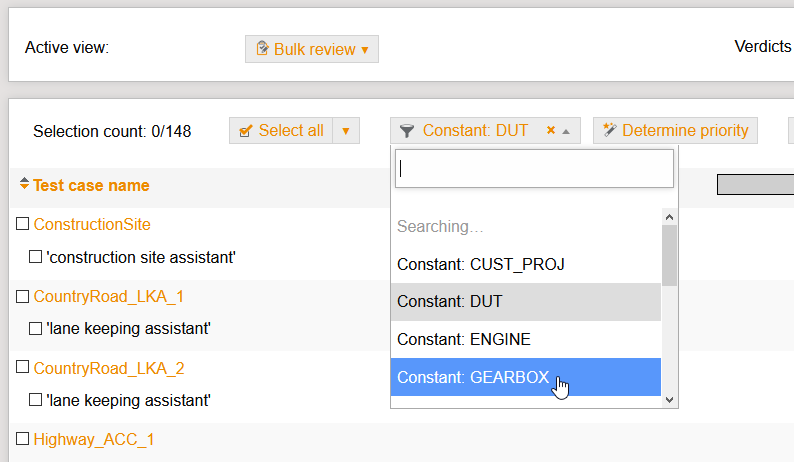Choose Constant: GEARBOX from the list

tap(473, 377)
